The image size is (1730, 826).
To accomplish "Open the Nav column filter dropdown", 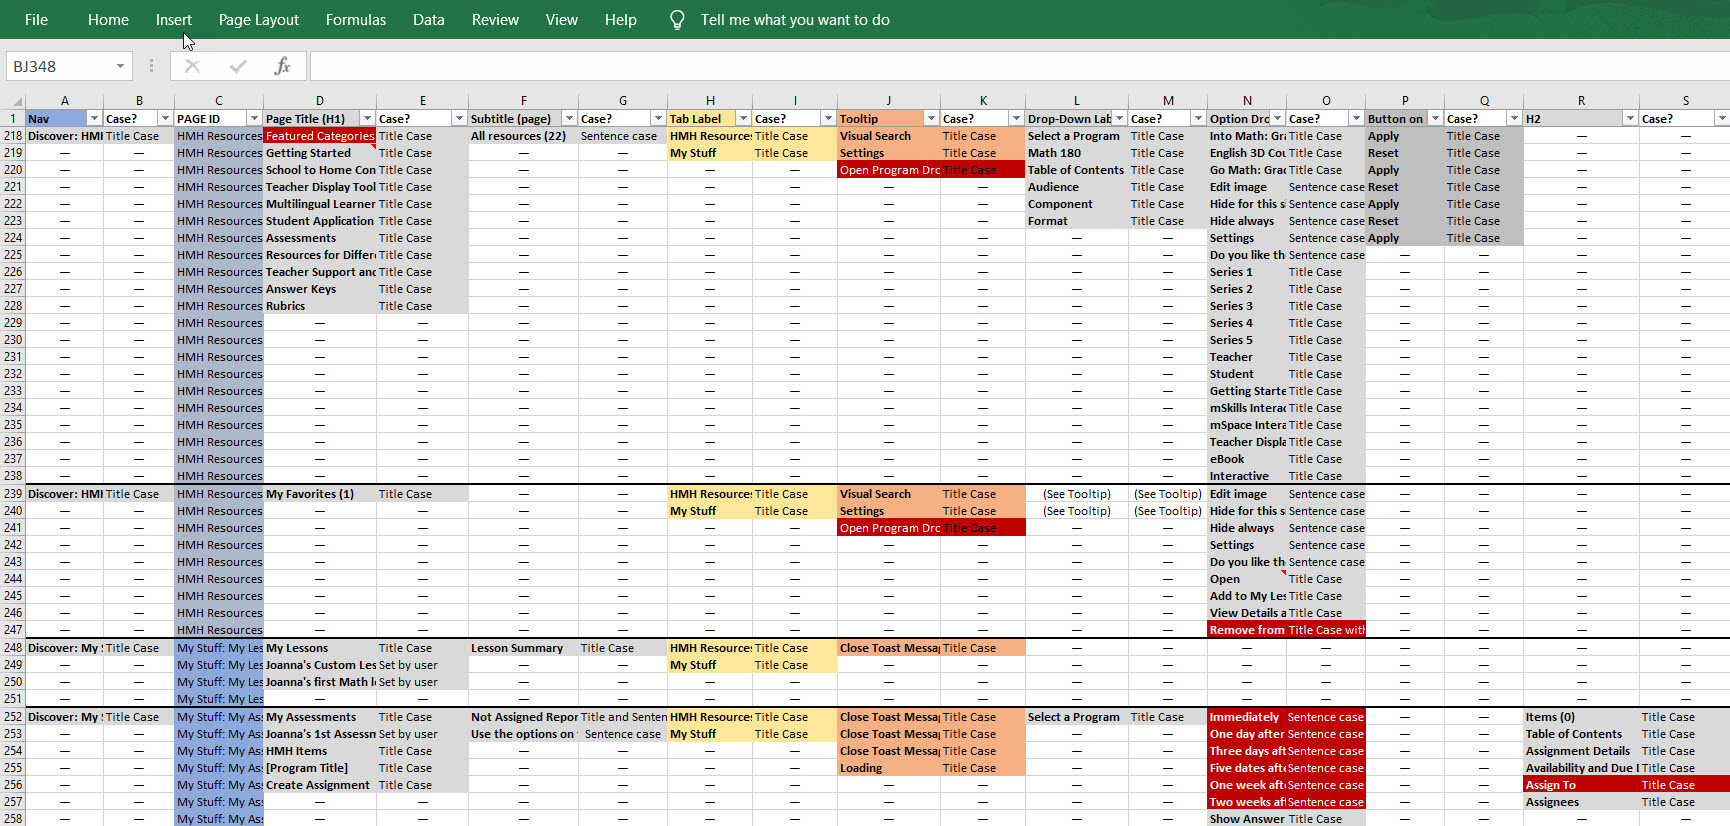I will coord(94,119).
